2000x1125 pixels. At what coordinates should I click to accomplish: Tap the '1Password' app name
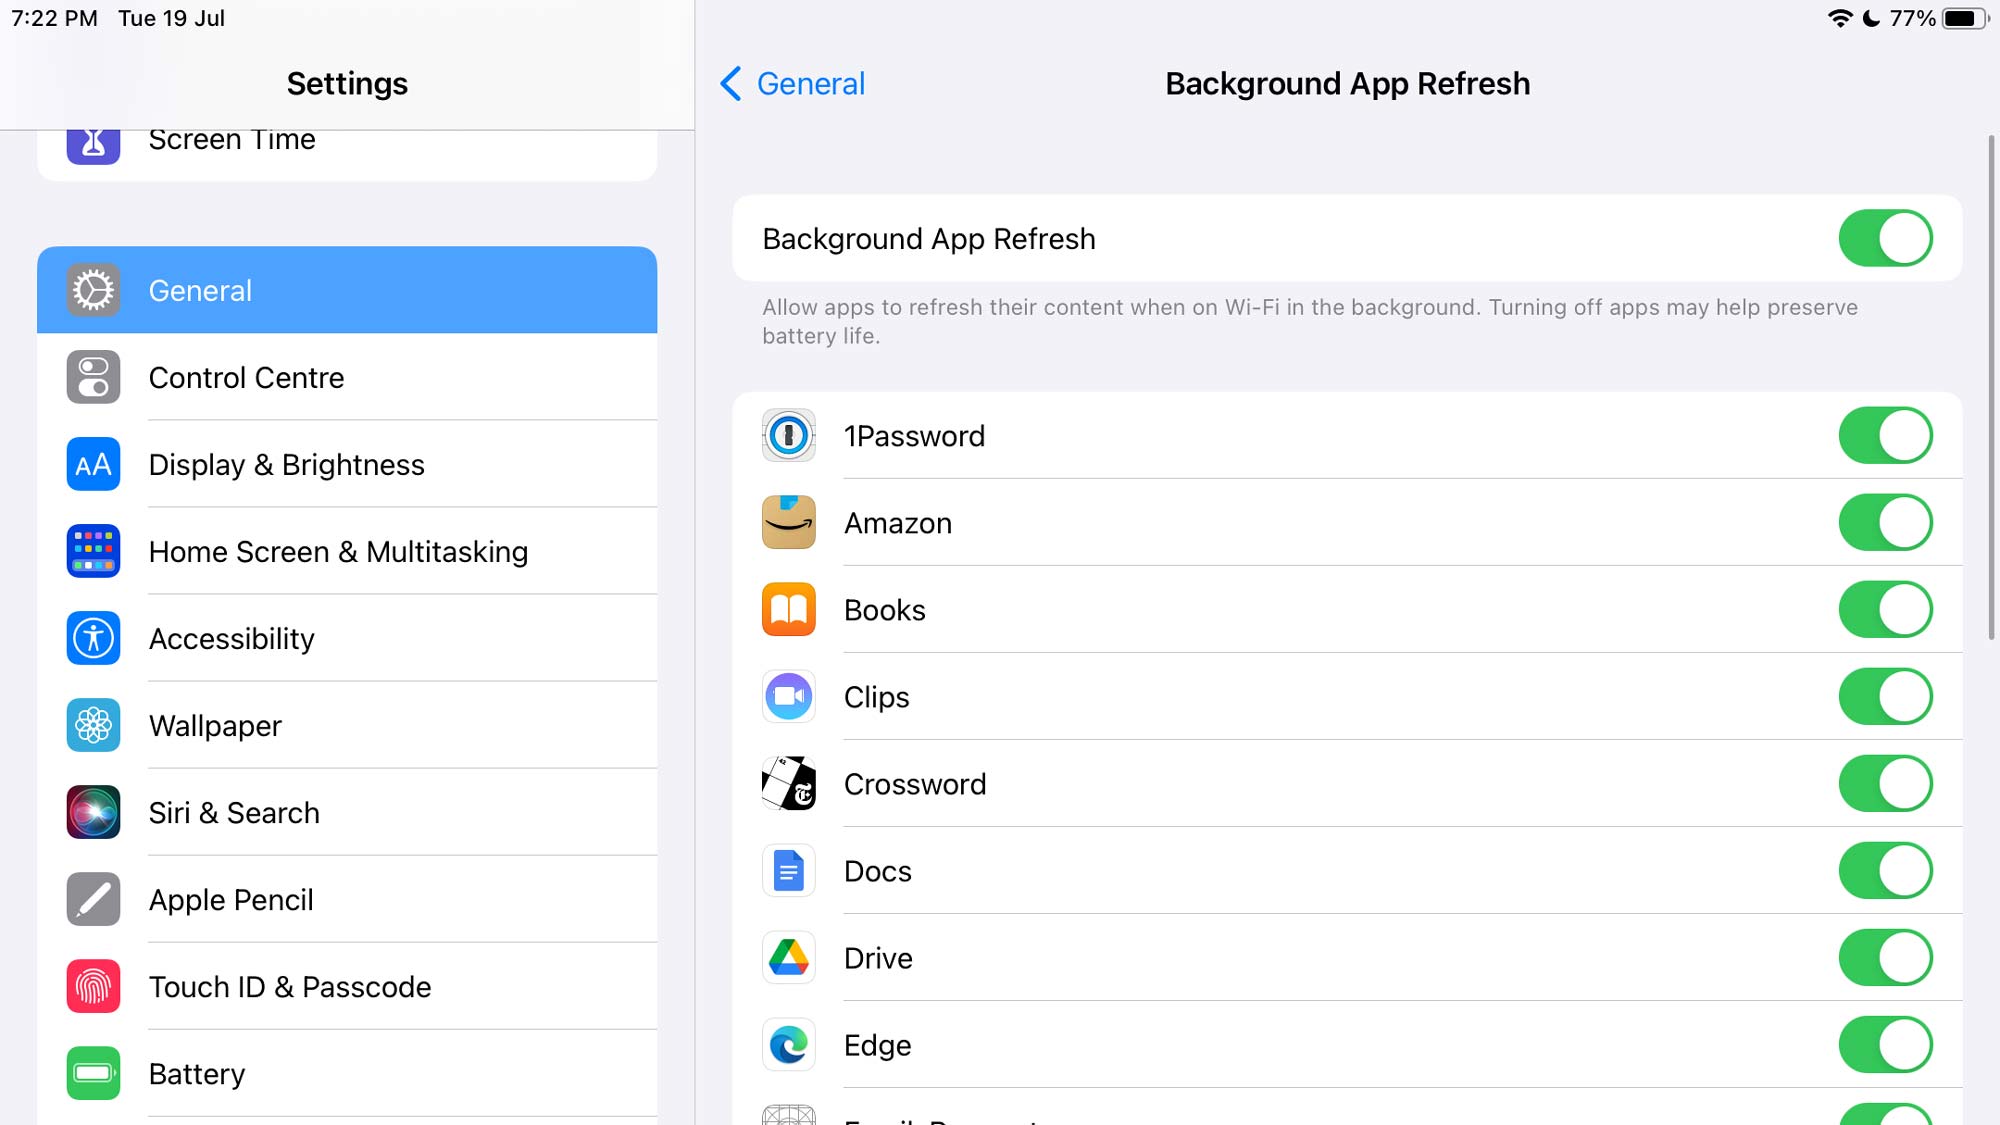coord(914,436)
